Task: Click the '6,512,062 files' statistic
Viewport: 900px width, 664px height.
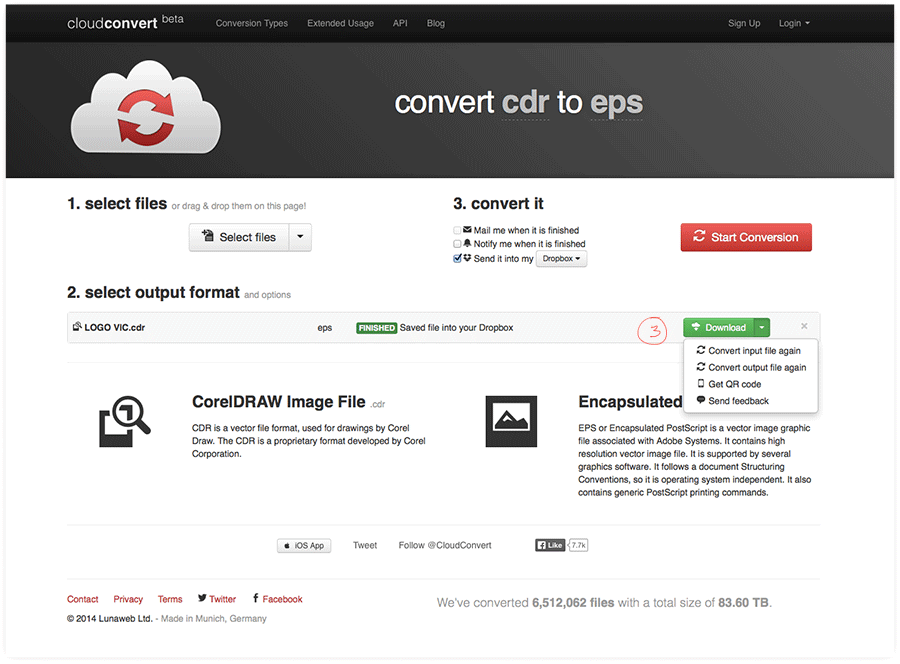Action: coord(573,603)
